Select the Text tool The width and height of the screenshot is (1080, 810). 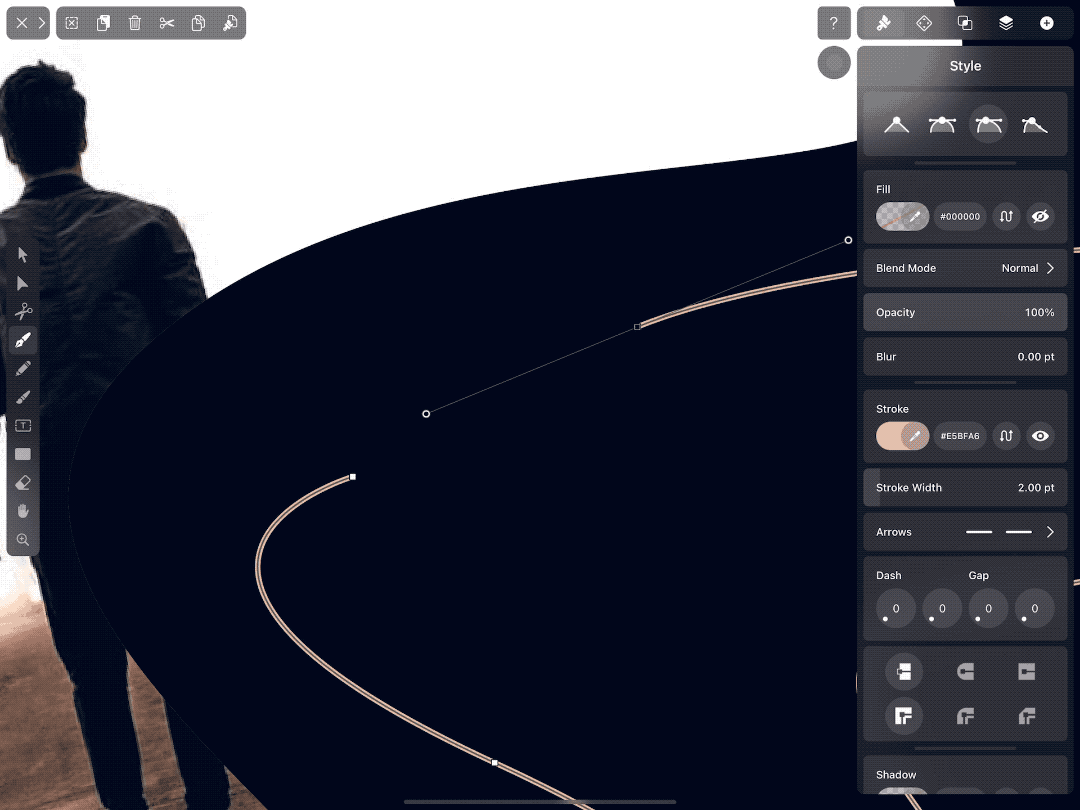[23, 426]
